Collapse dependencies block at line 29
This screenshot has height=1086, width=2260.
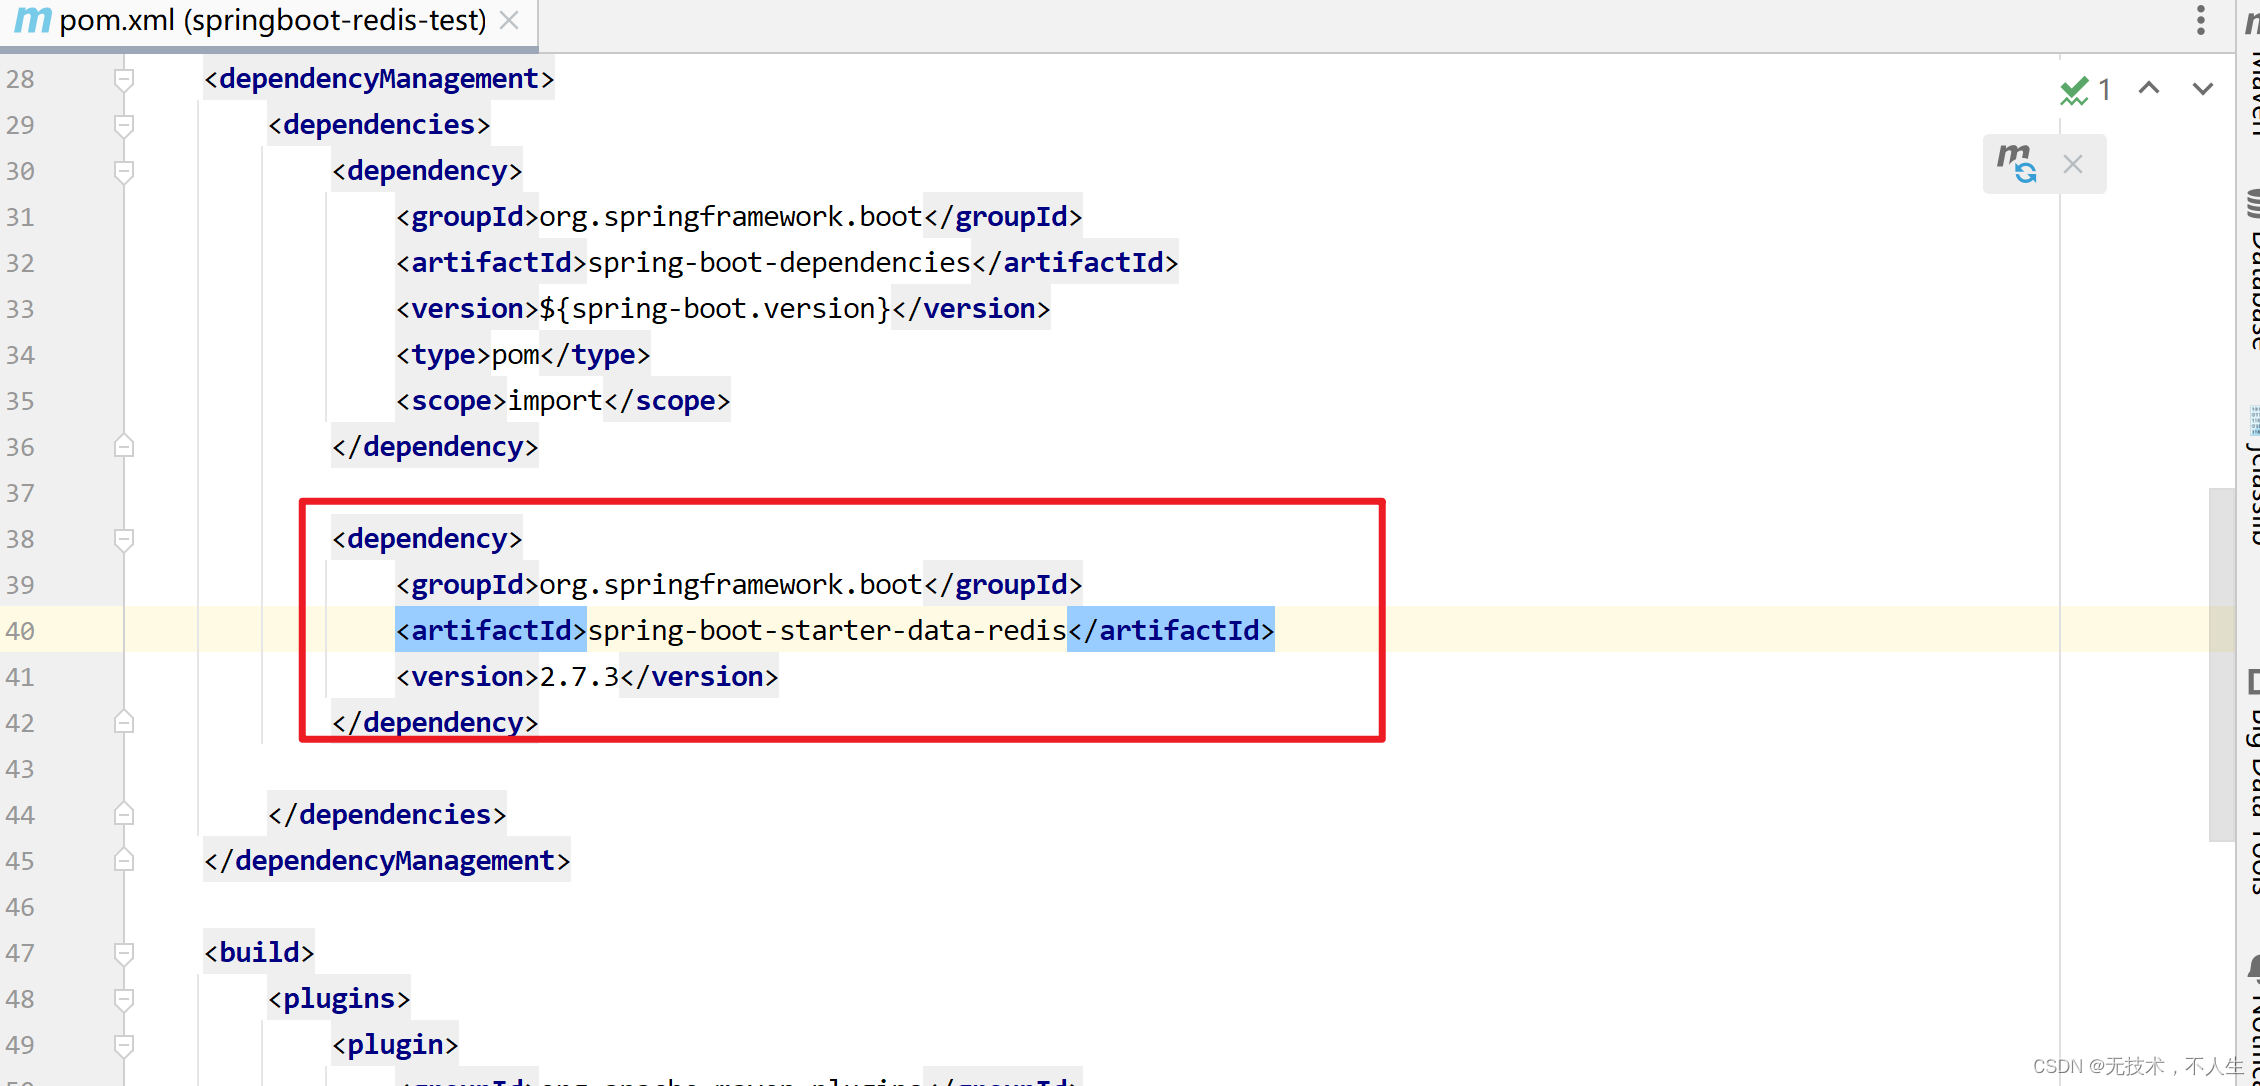coord(124,125)
